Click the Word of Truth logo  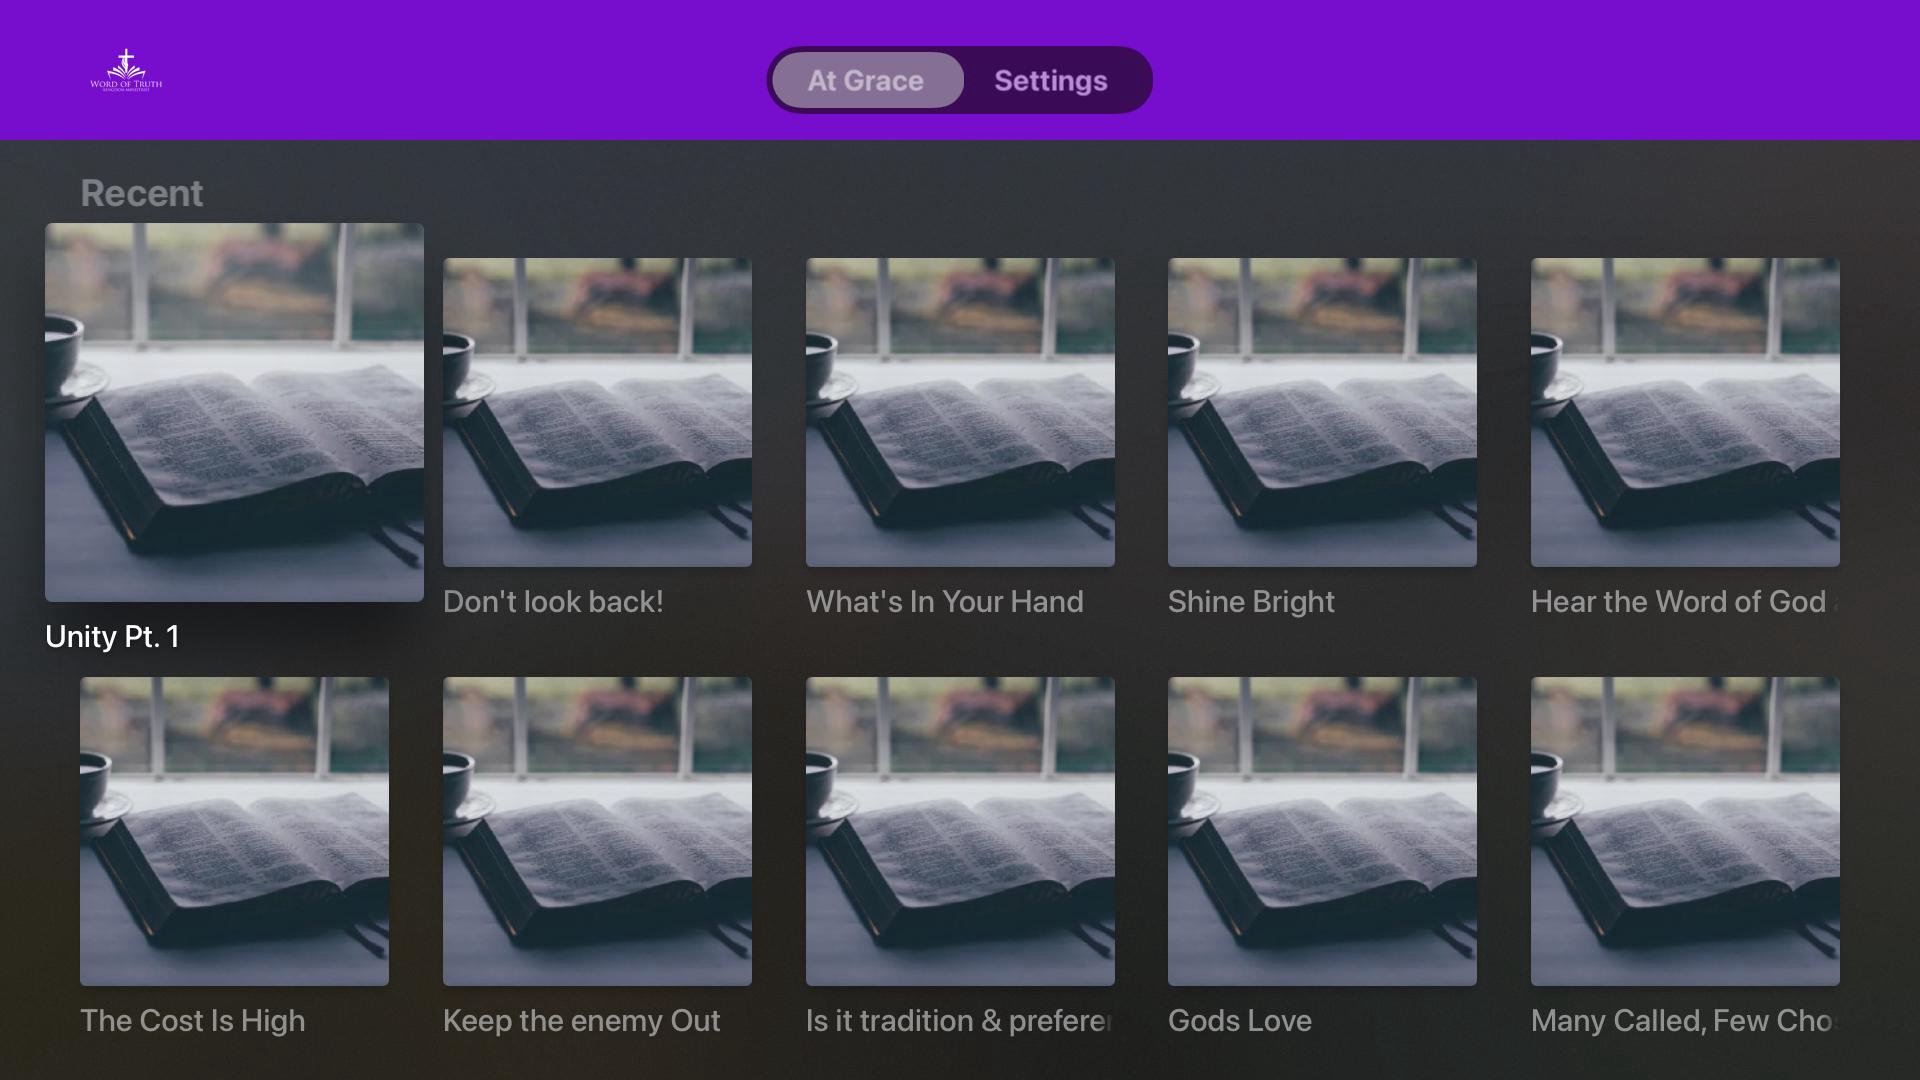(126, 70)
